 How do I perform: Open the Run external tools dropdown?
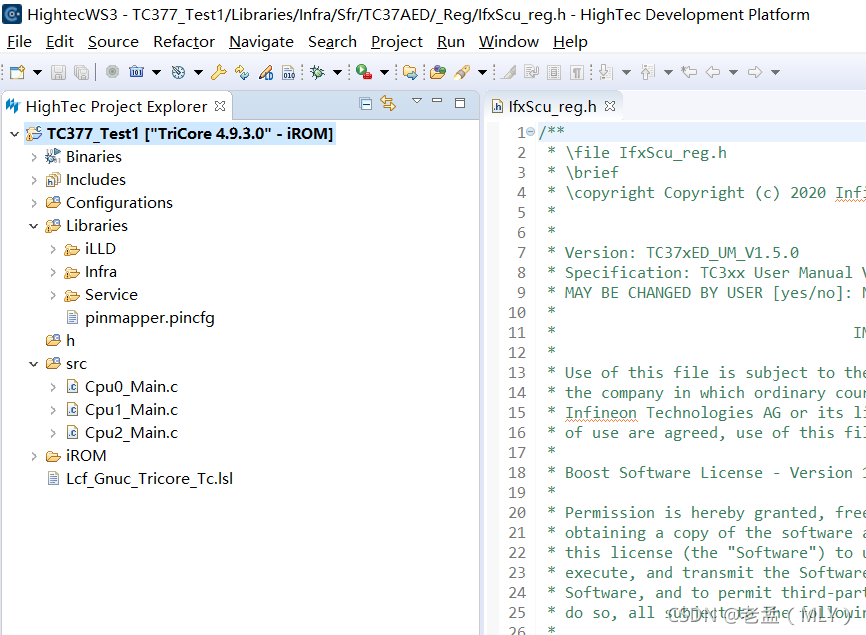[384, 72]
